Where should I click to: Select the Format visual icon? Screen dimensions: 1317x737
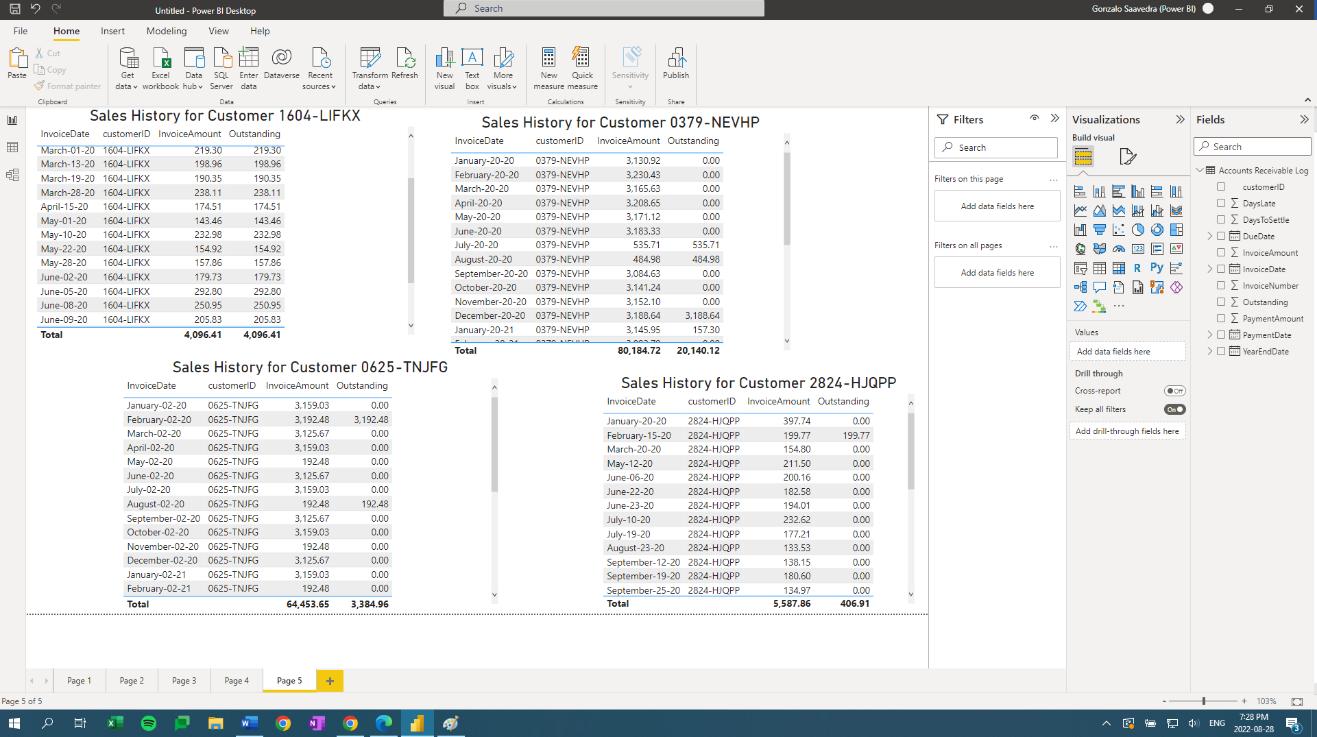click(1128, 157)
